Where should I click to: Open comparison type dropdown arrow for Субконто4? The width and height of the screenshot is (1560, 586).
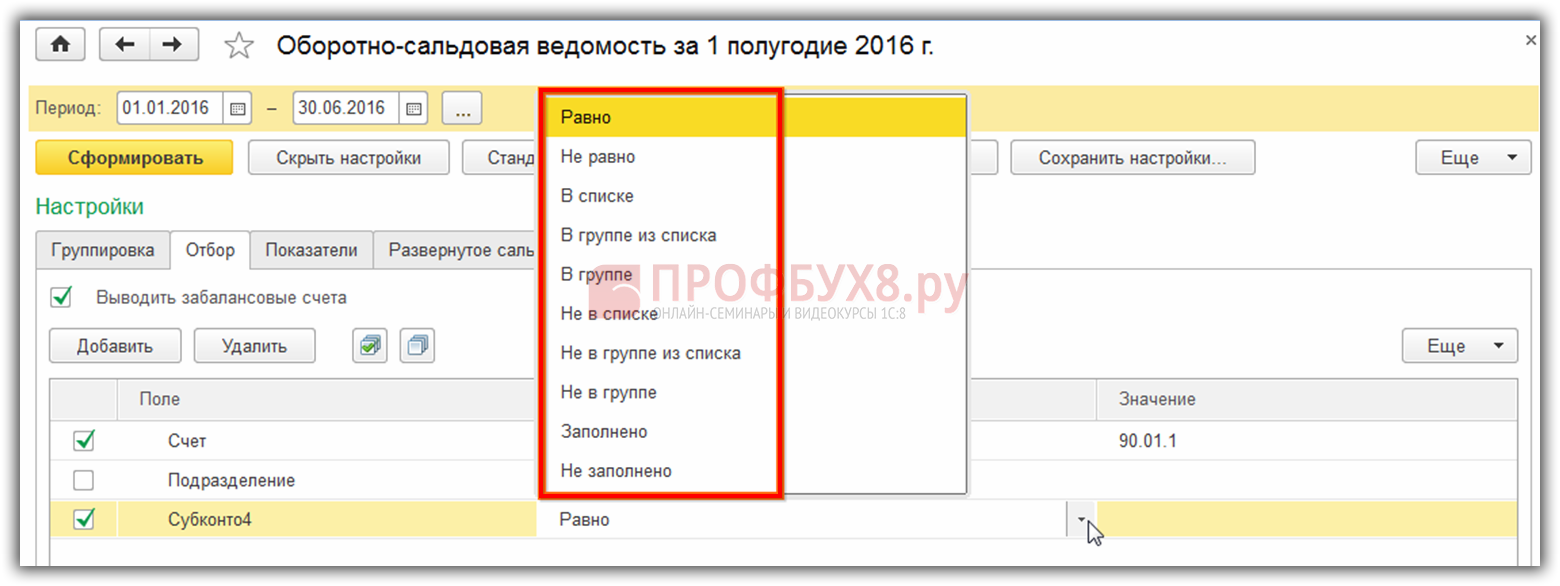coord(1081,520)
